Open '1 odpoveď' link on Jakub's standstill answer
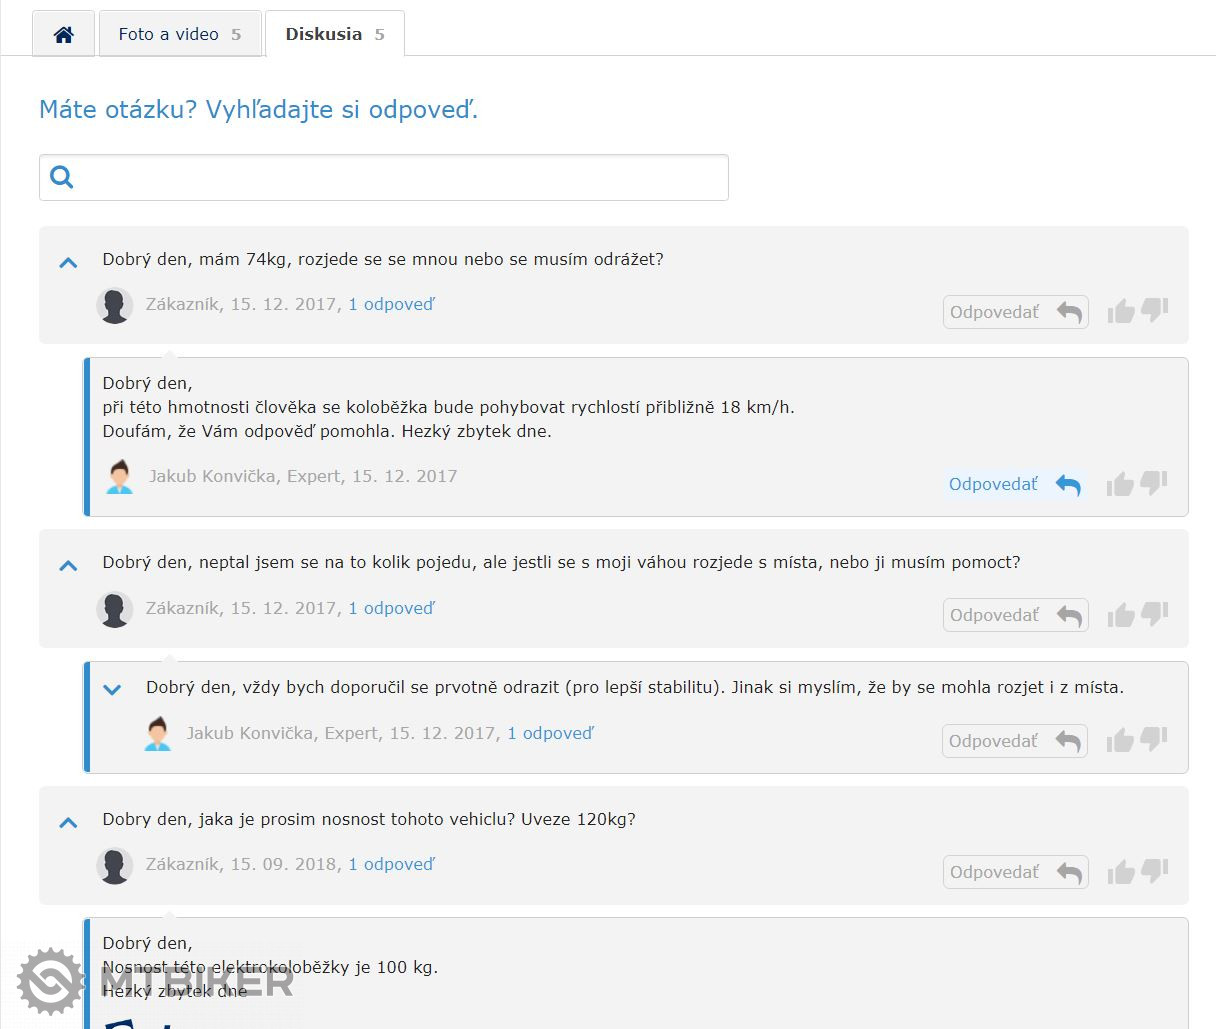The height and width of the screenshot is (1029, 1216). pyautogui.click(x=550, y=734)
